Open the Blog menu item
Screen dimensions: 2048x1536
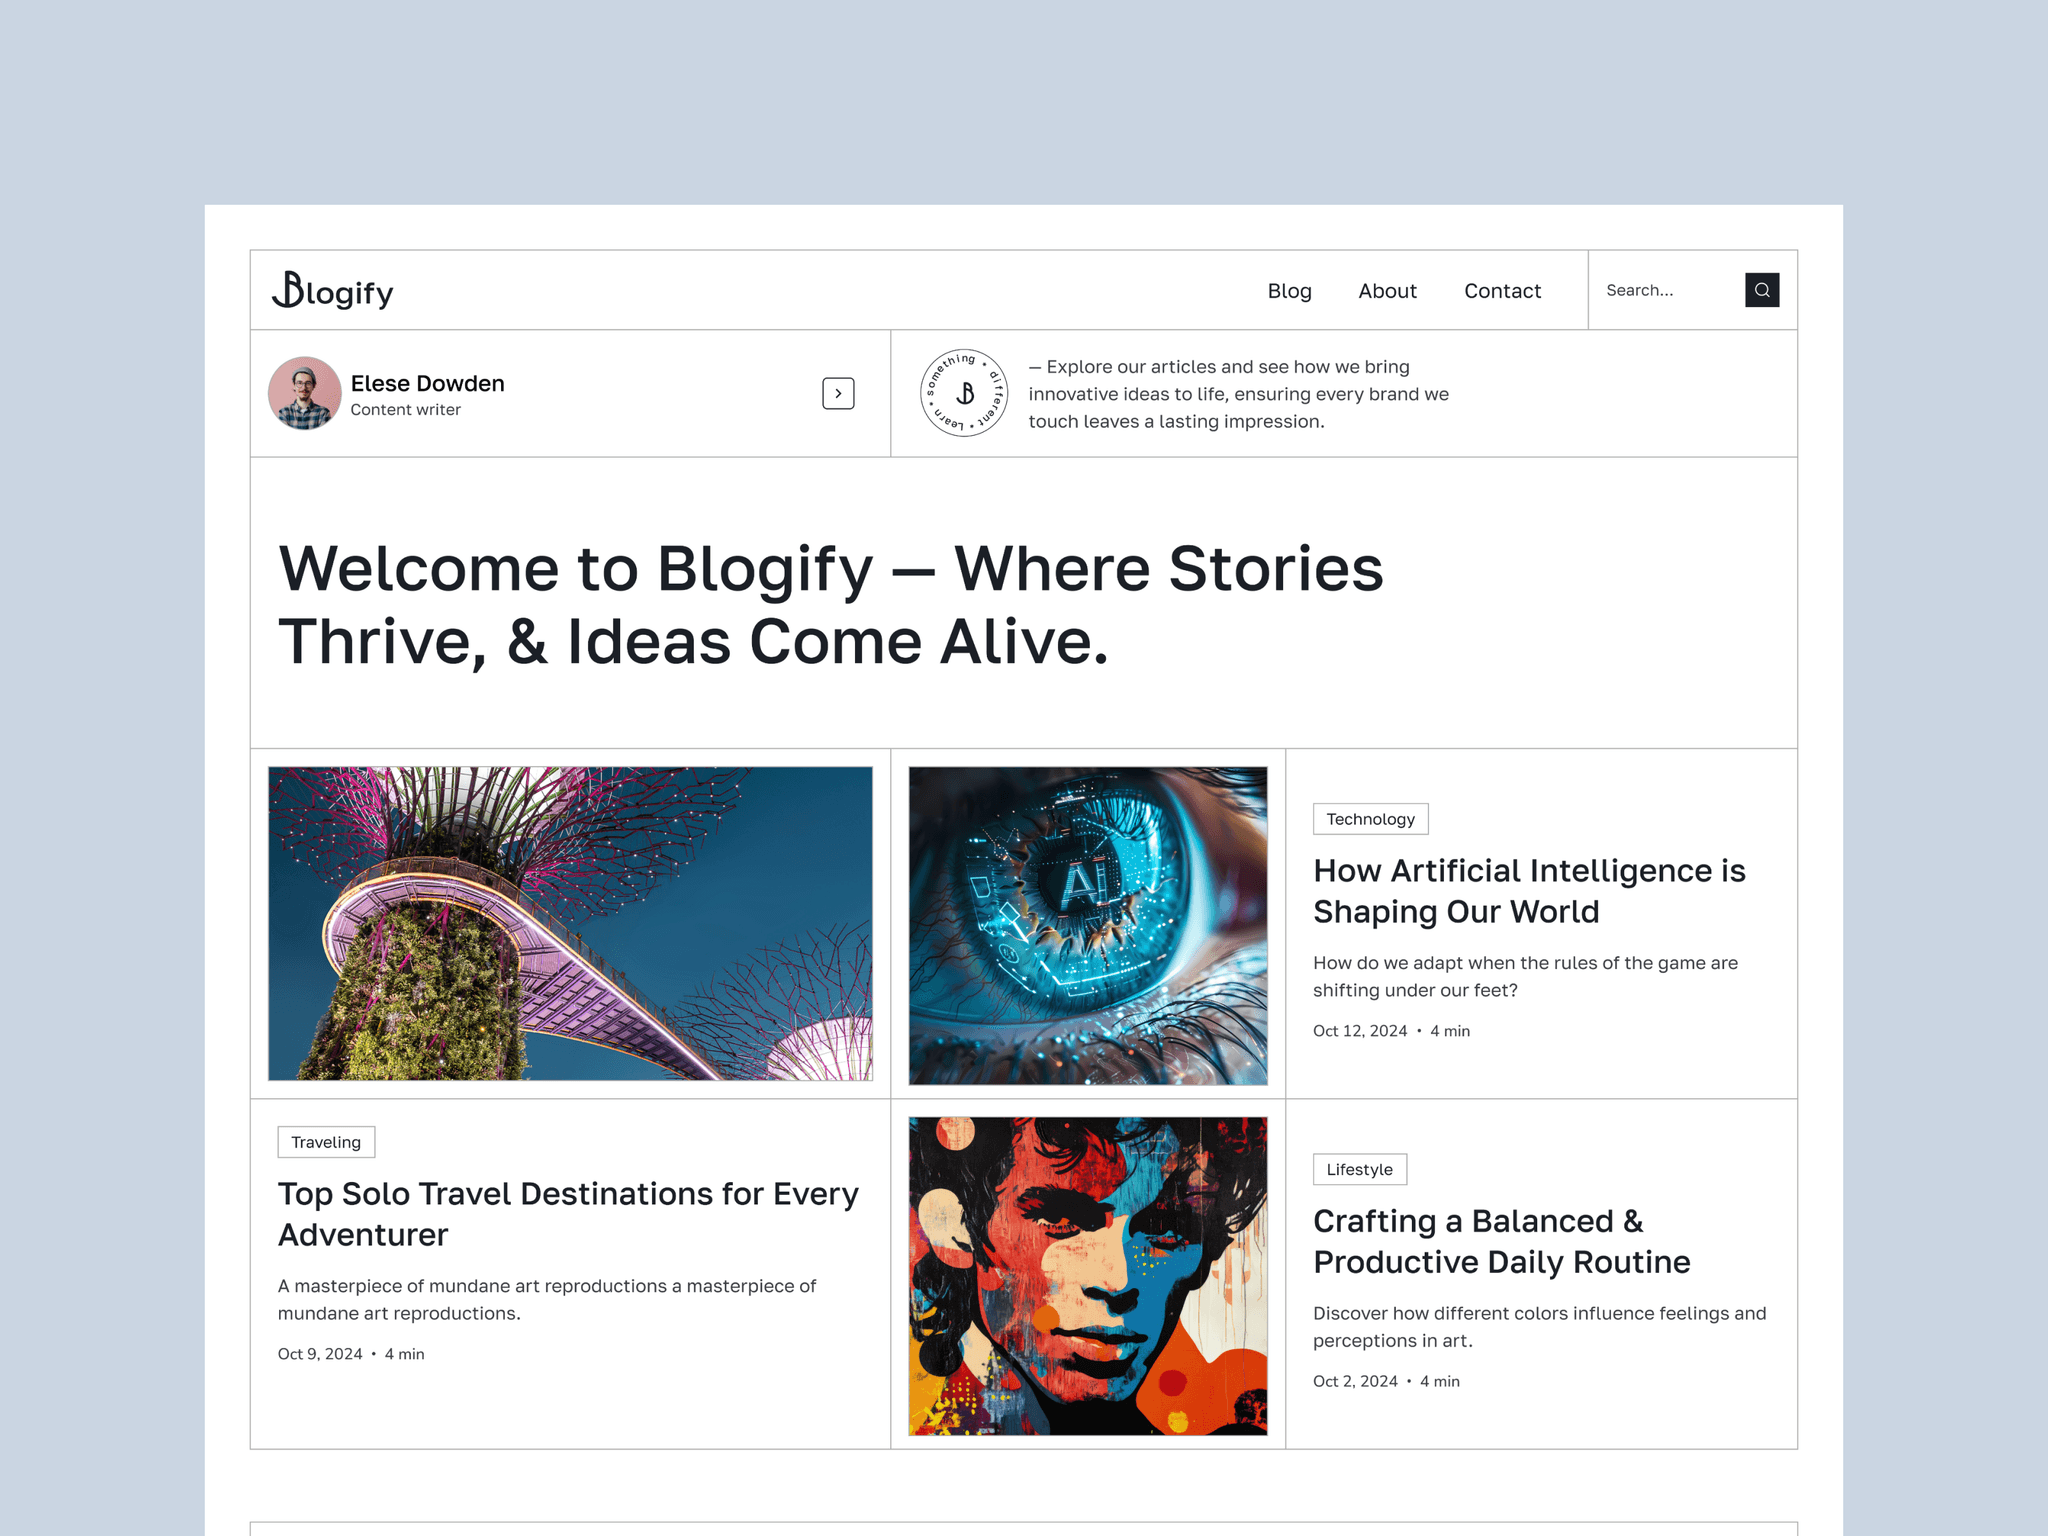1289,291
